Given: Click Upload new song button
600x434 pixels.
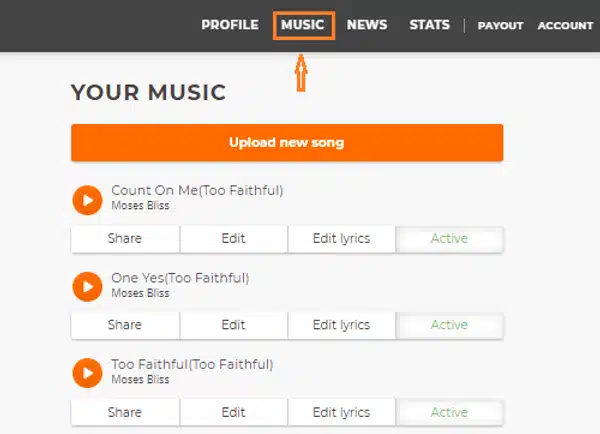Looking at the screenshot, I should click(286, 142).
